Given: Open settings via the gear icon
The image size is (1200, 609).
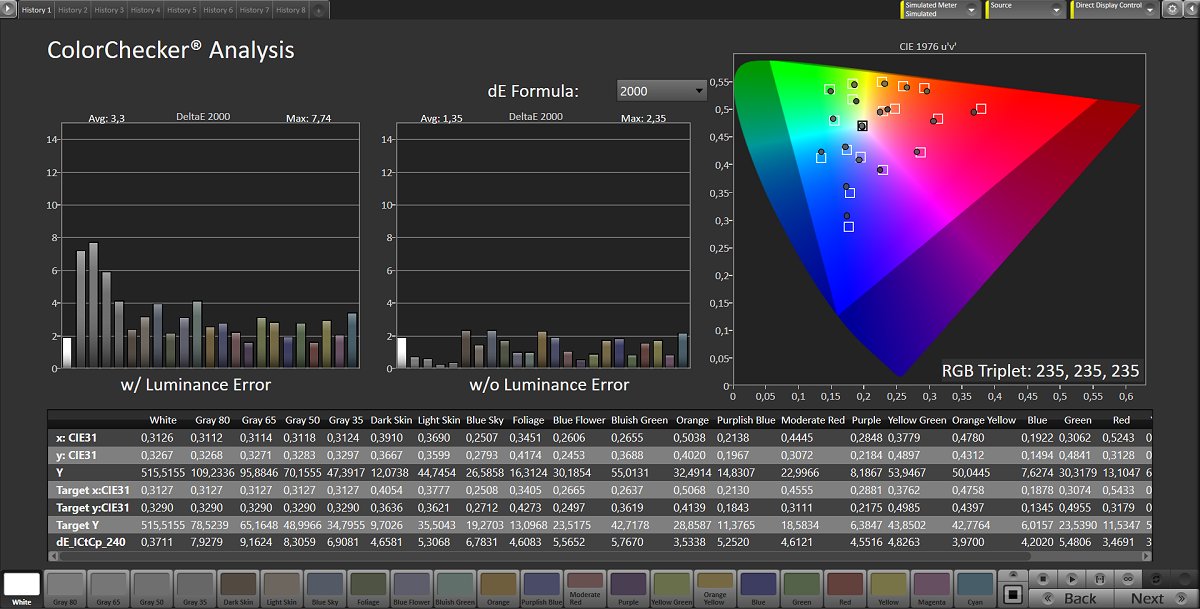Looking at the screenshot, I should (1172, 9).
